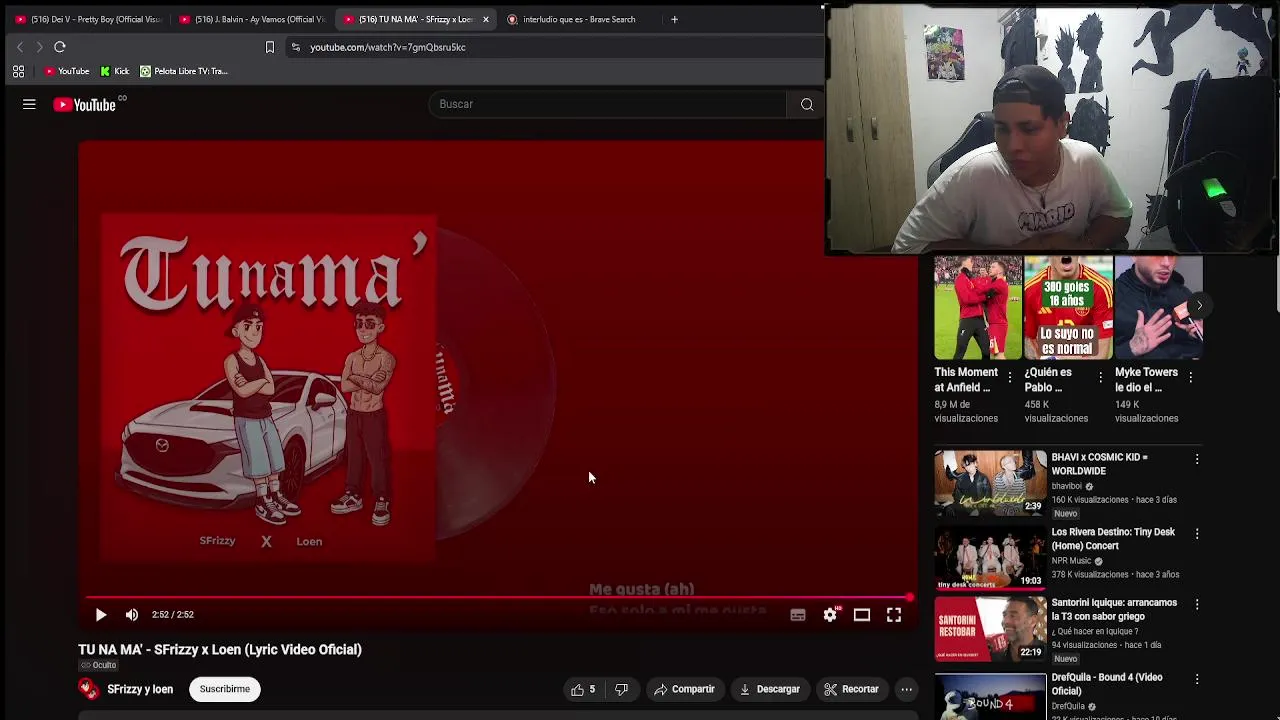The image size is (1280, 720).
Task: Switch to the Dei V - Pretty Boy tab
Action: pos(87,19)
